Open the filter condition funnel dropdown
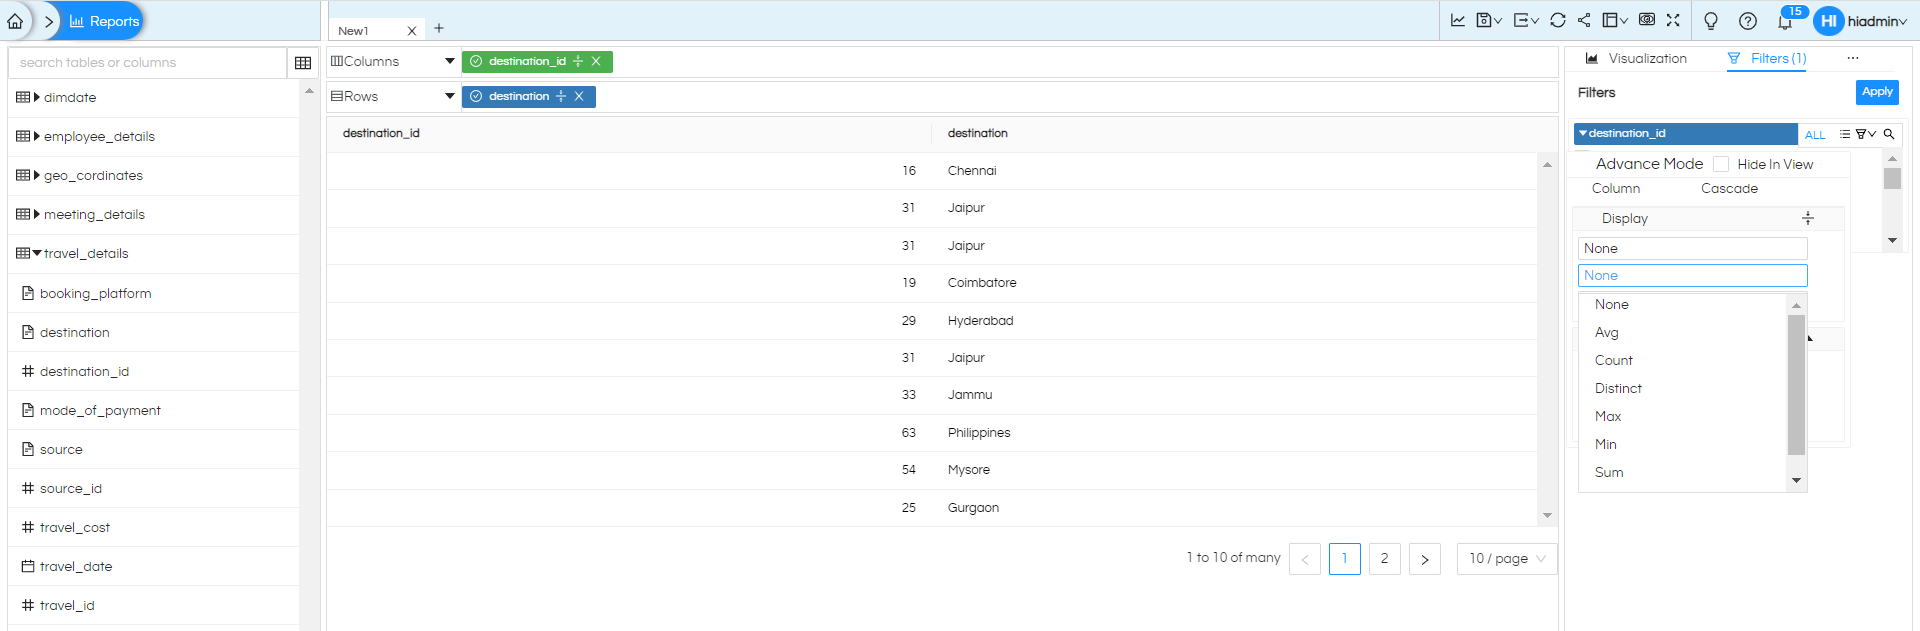This screenshot has width=1920, height=631. tap(1866, 134)
